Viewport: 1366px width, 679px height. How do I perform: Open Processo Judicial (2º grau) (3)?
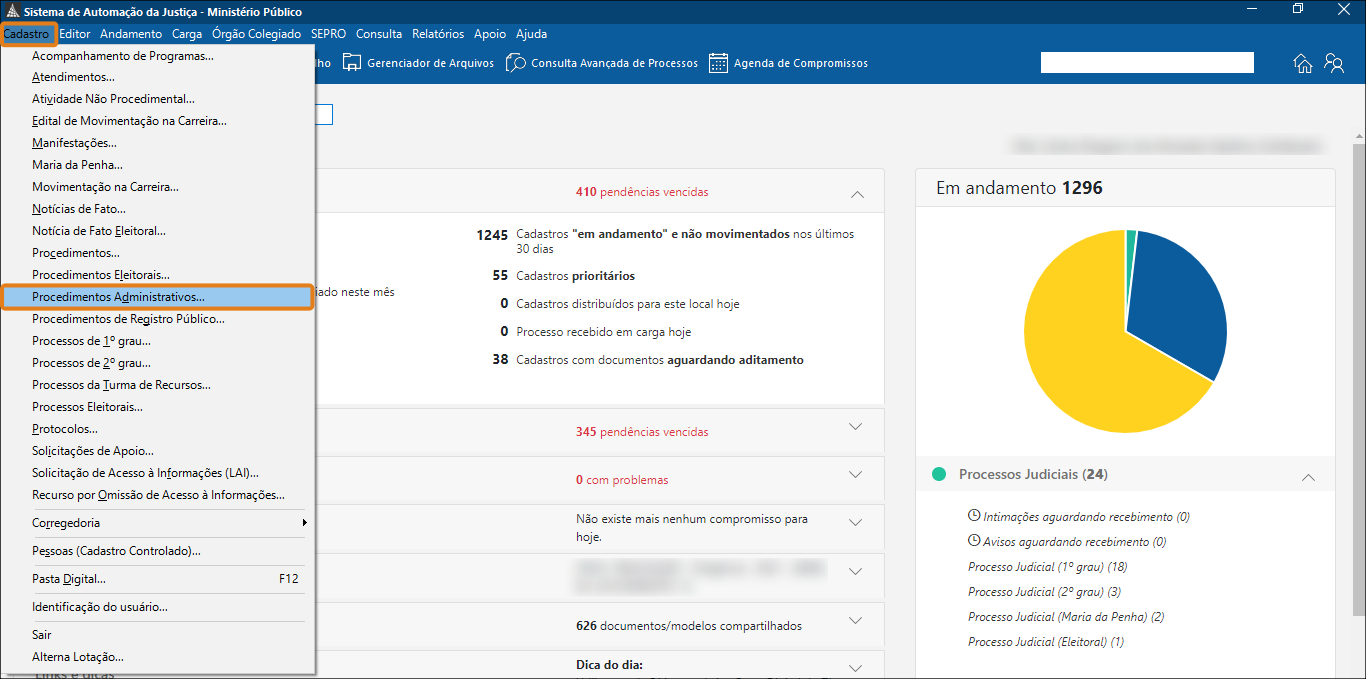coord(1045,592)
